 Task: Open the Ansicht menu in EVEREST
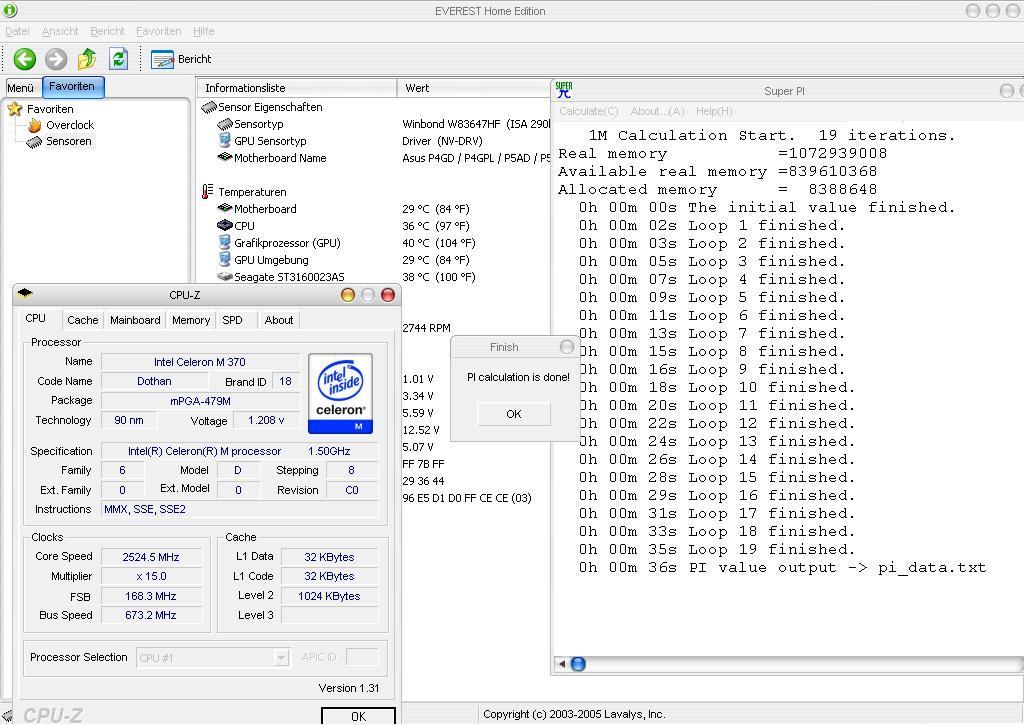(59, 31)
